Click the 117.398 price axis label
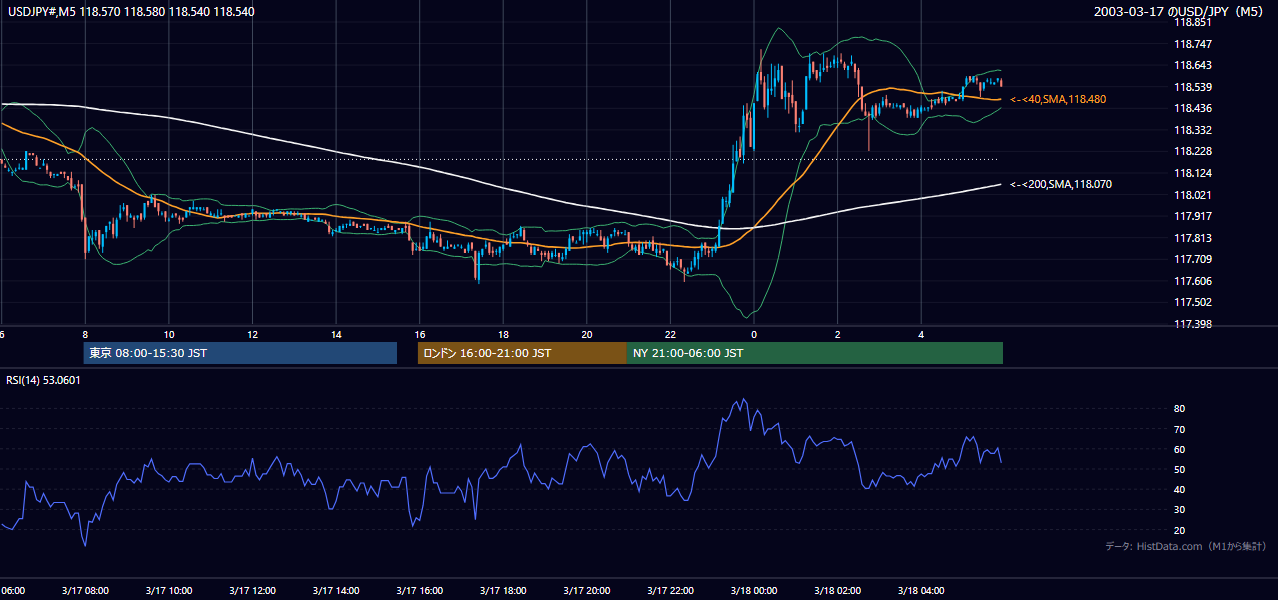 point(1194,324)
